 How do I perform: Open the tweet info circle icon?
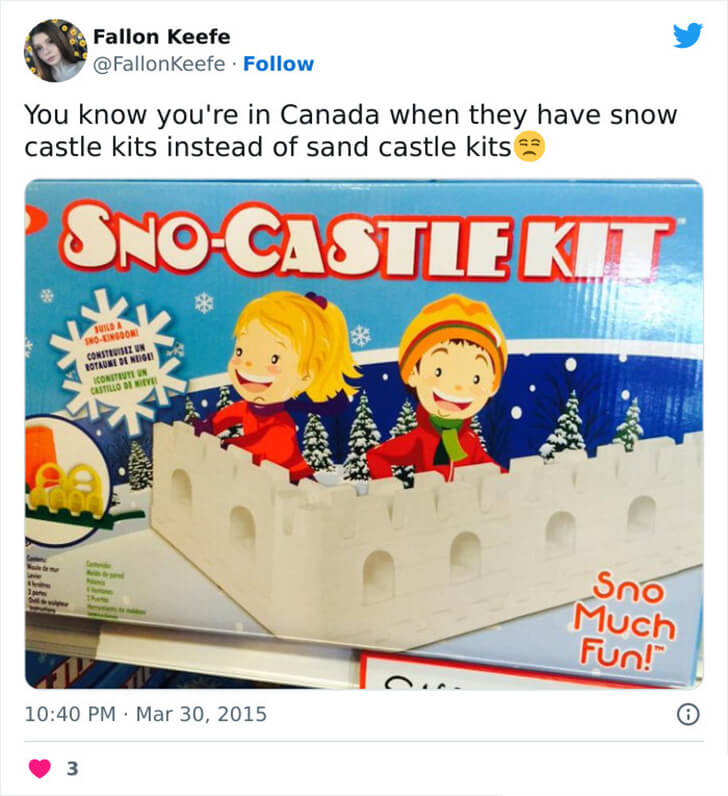point(688,714)
